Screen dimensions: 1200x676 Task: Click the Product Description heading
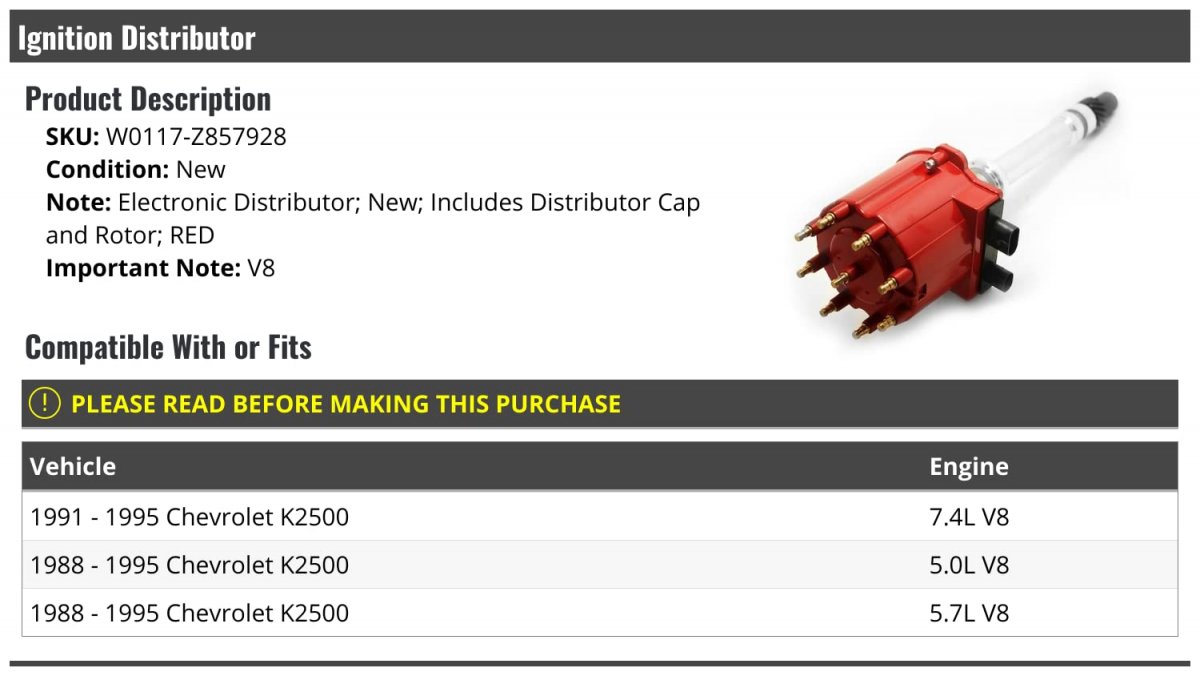coord(148,99)
